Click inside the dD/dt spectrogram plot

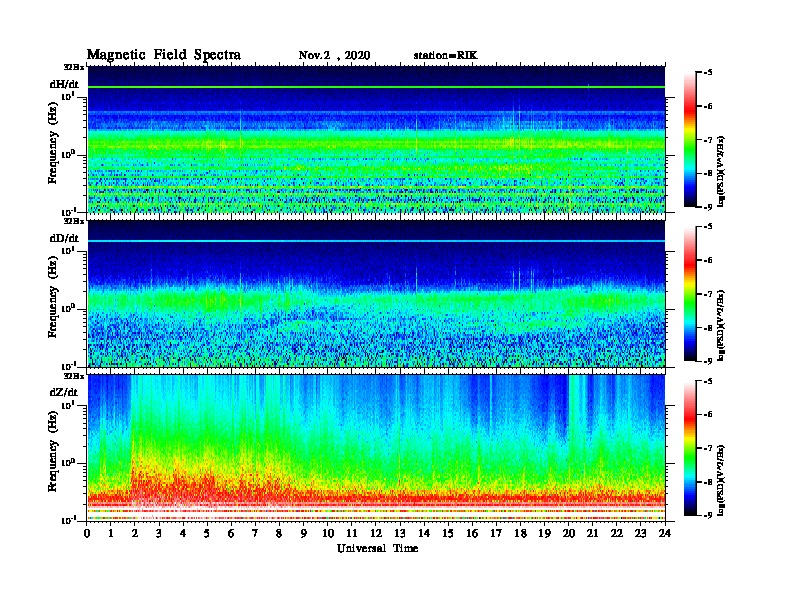pyautogui.click(x=376, y=294)
